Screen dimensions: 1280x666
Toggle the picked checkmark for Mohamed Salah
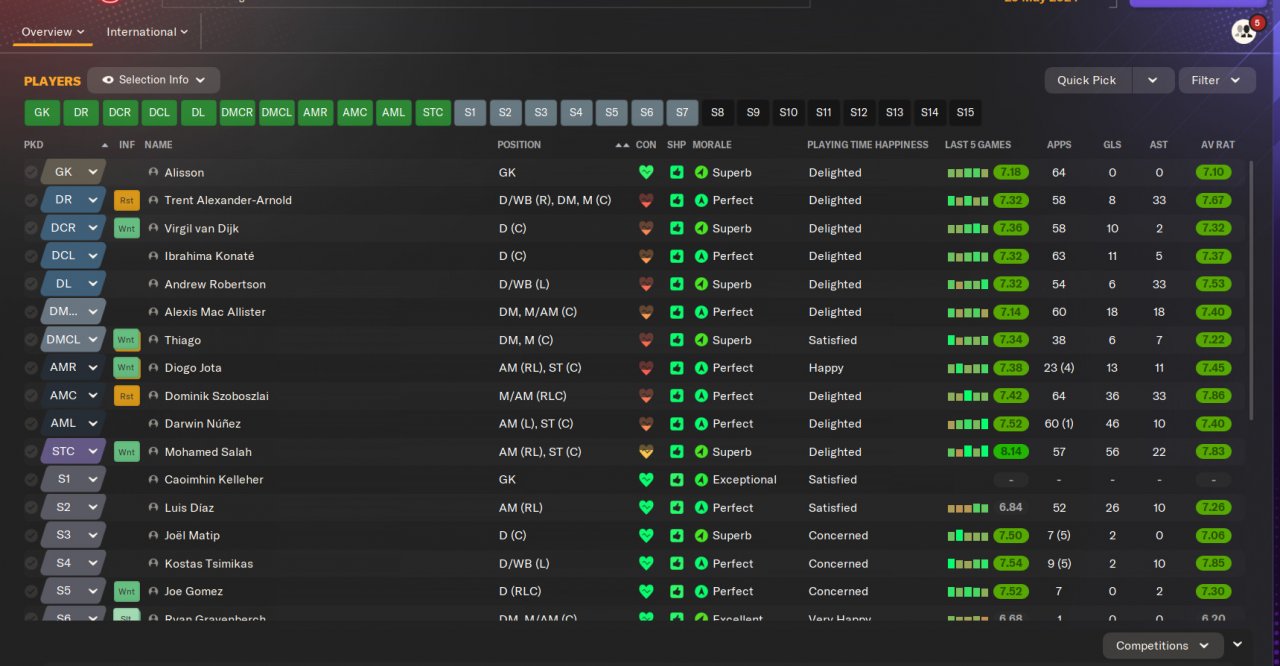point(31,452)
